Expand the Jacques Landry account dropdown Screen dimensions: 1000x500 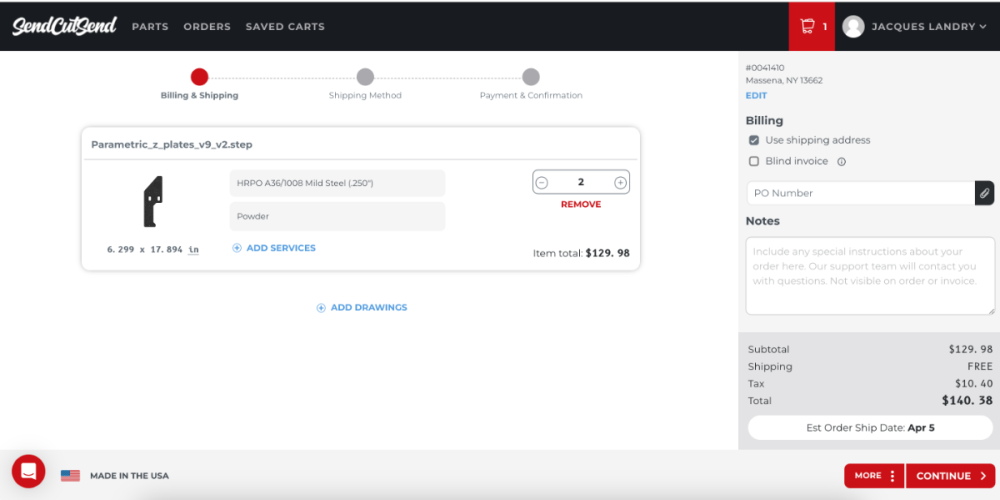coord(929,27)
